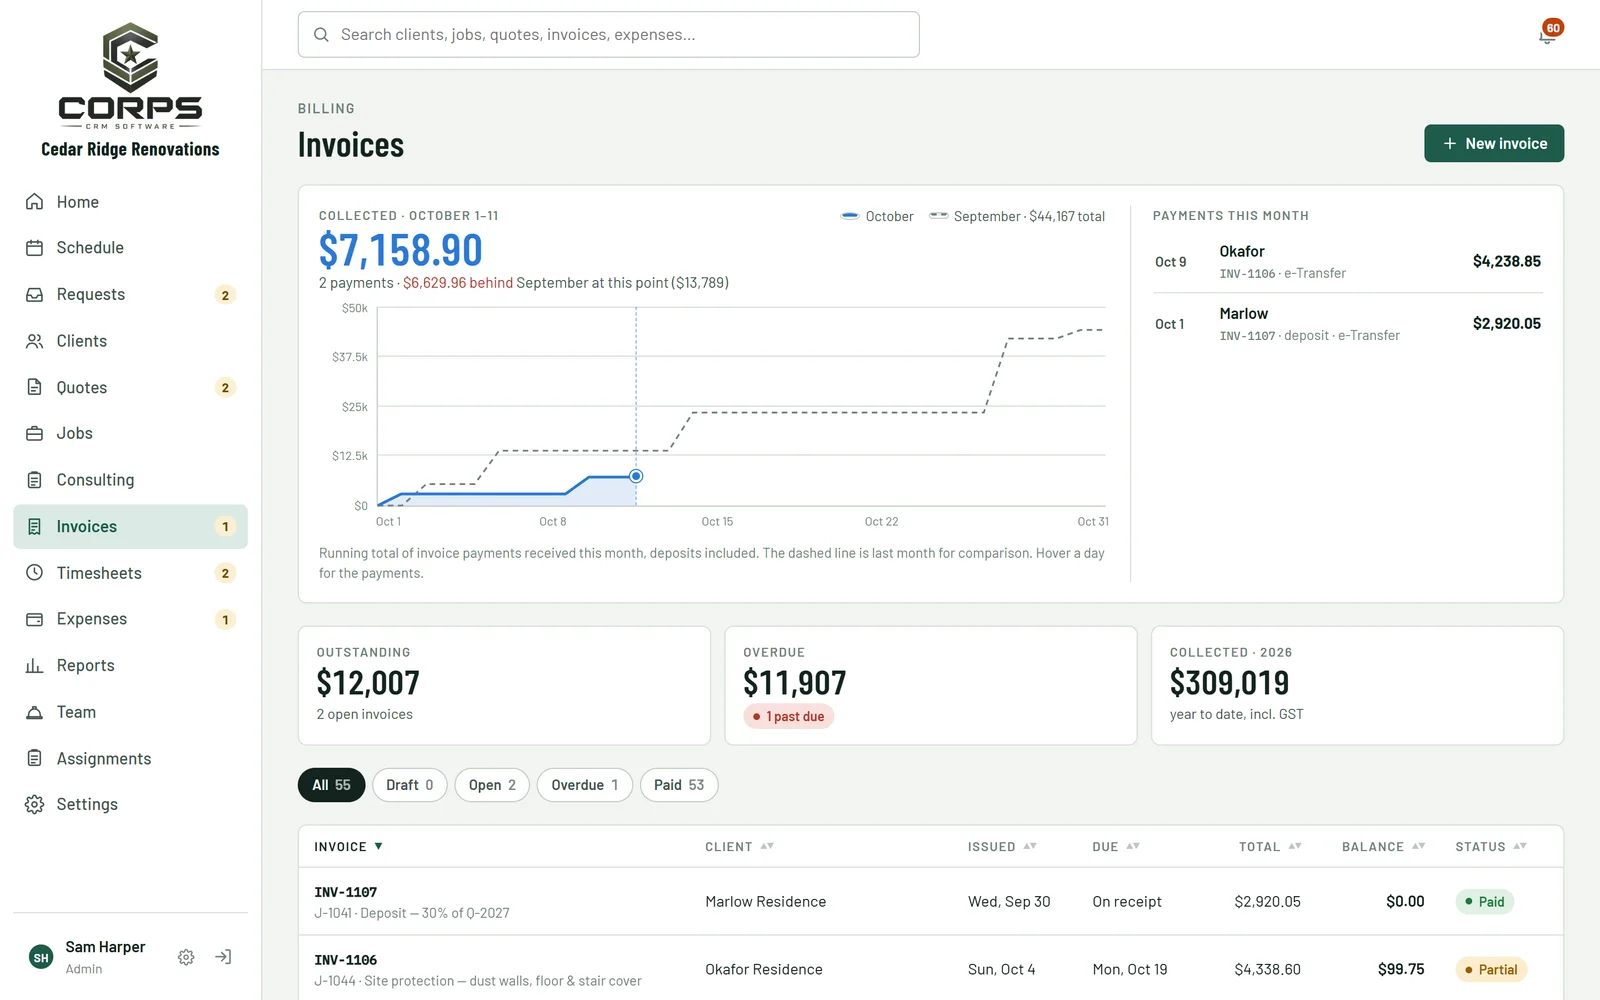1600x1000 pixels.
Task: Click the search clients and invoices field
Action: (609, 35)
